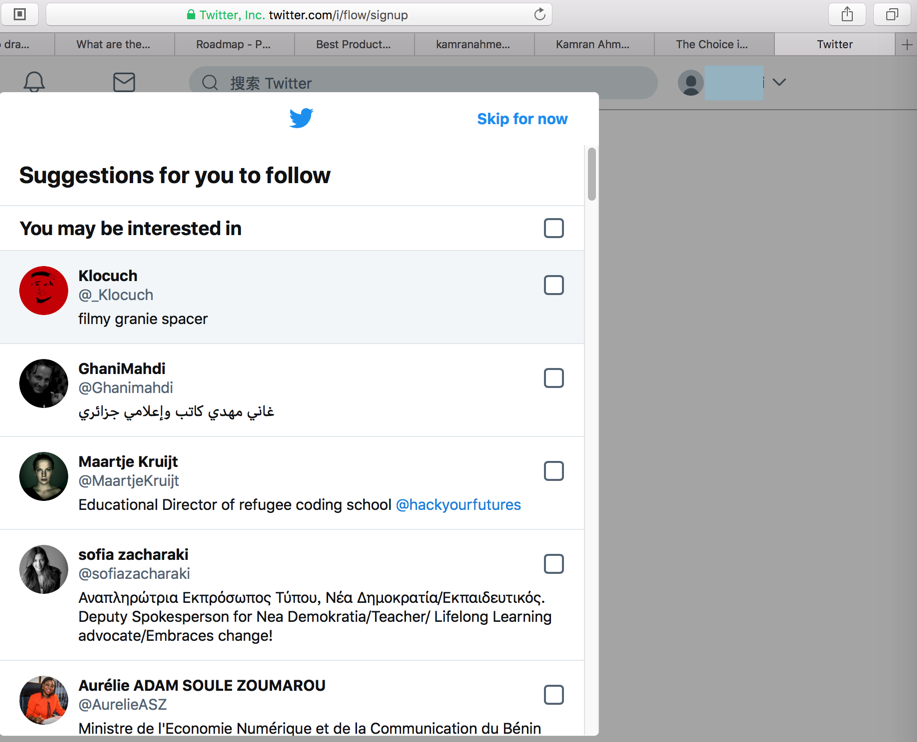The width and height of the screenshot is (917, 742).
Task: Click the handle '@Ghanimahdi'
Action: pyautogui.click(x=126, y=388)
